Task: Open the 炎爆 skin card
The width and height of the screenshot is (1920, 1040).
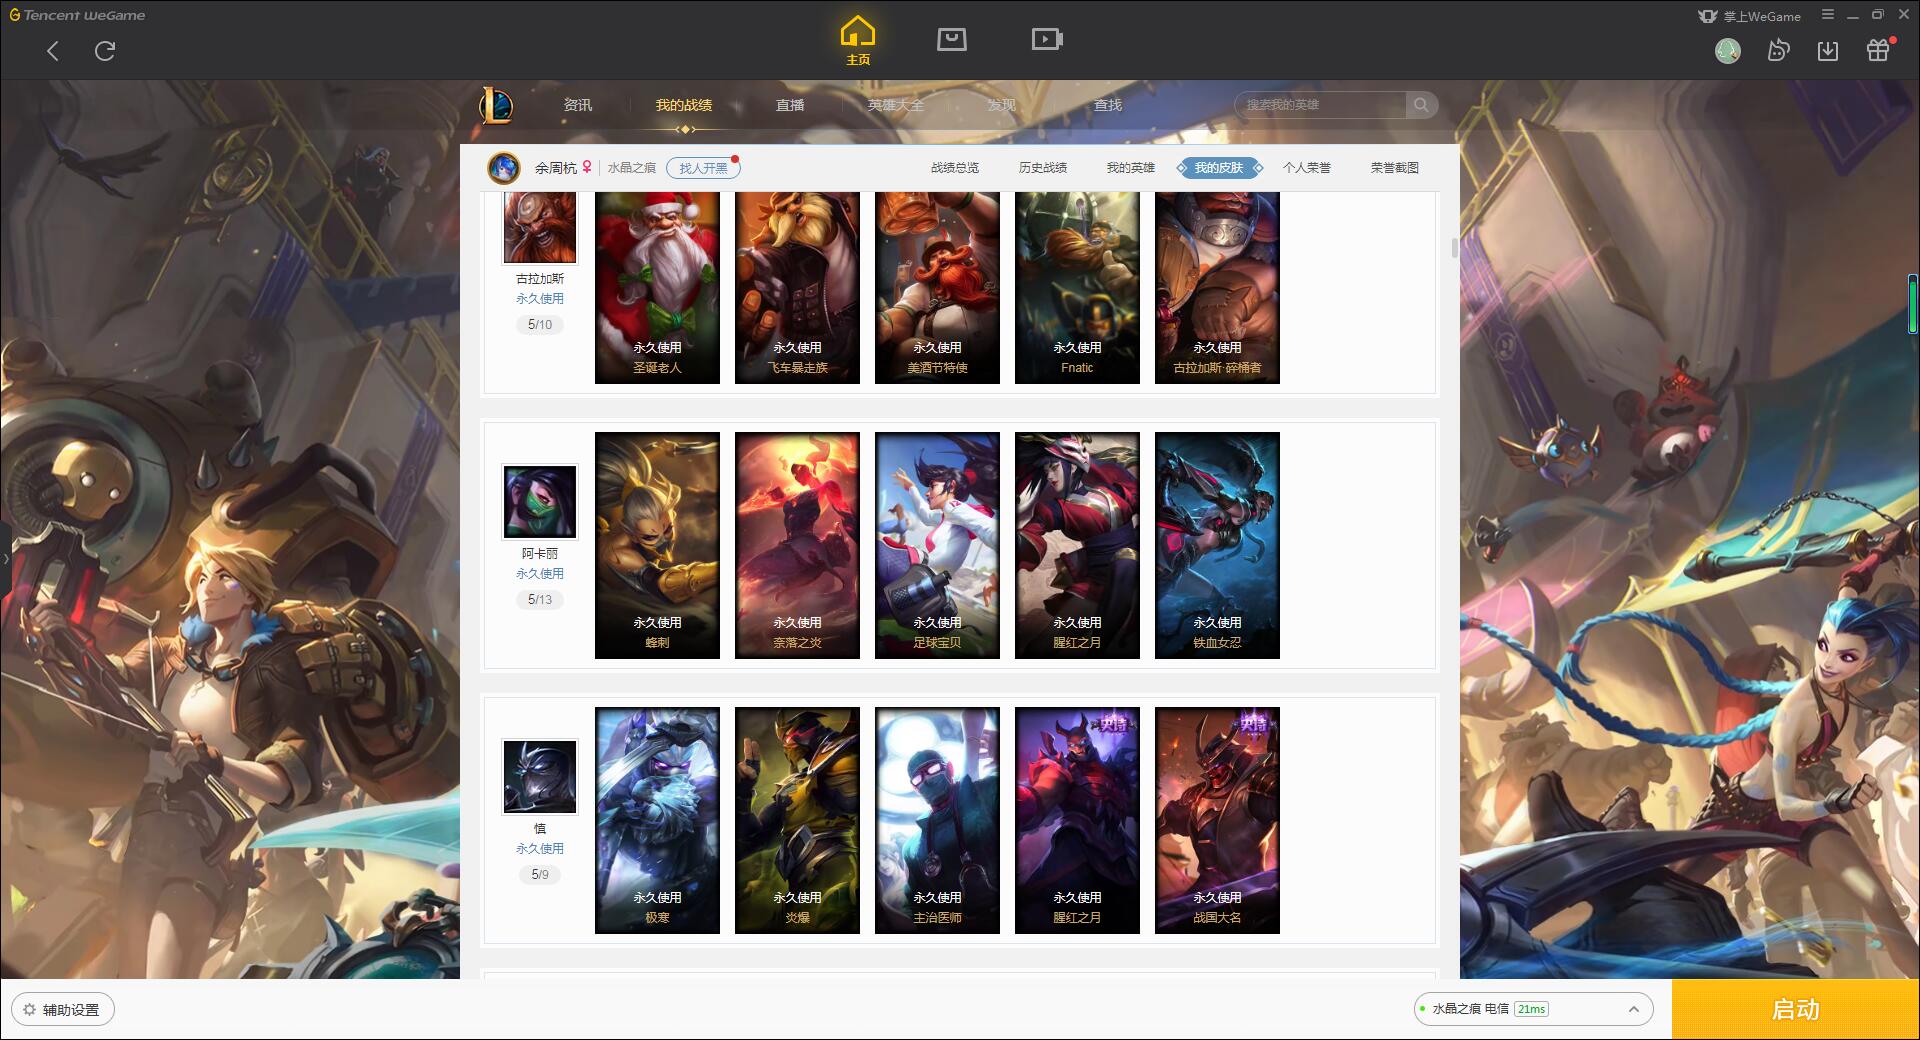Action: coord(797,820)
